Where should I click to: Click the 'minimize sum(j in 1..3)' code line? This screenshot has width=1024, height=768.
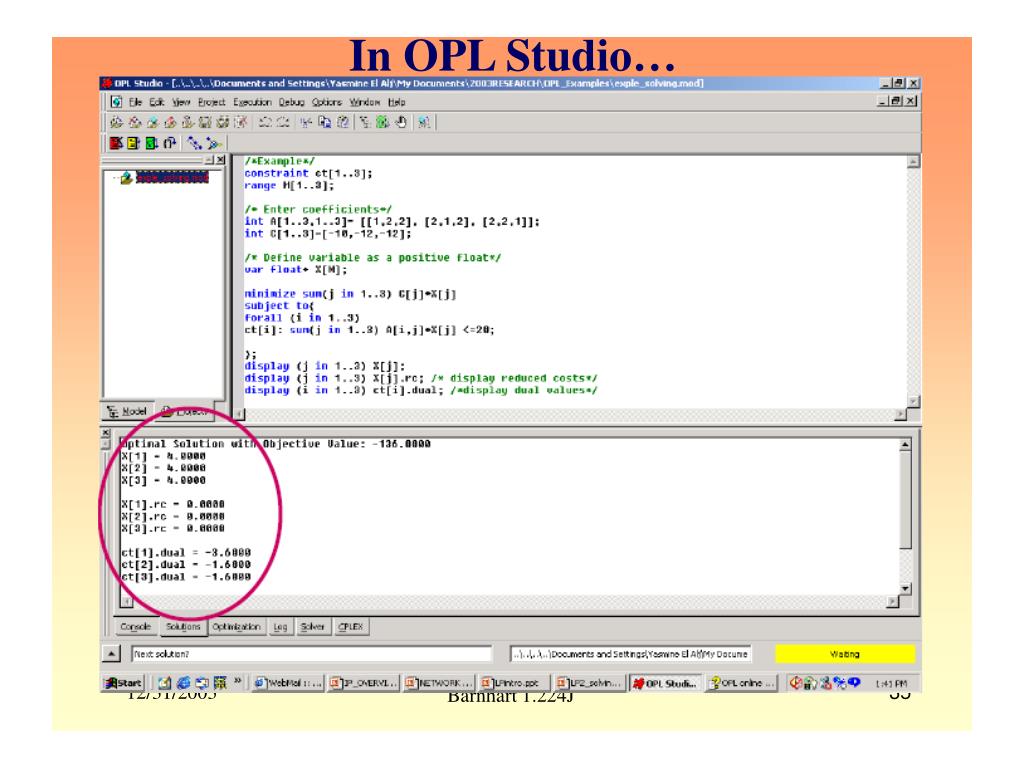tap(350, 294)
